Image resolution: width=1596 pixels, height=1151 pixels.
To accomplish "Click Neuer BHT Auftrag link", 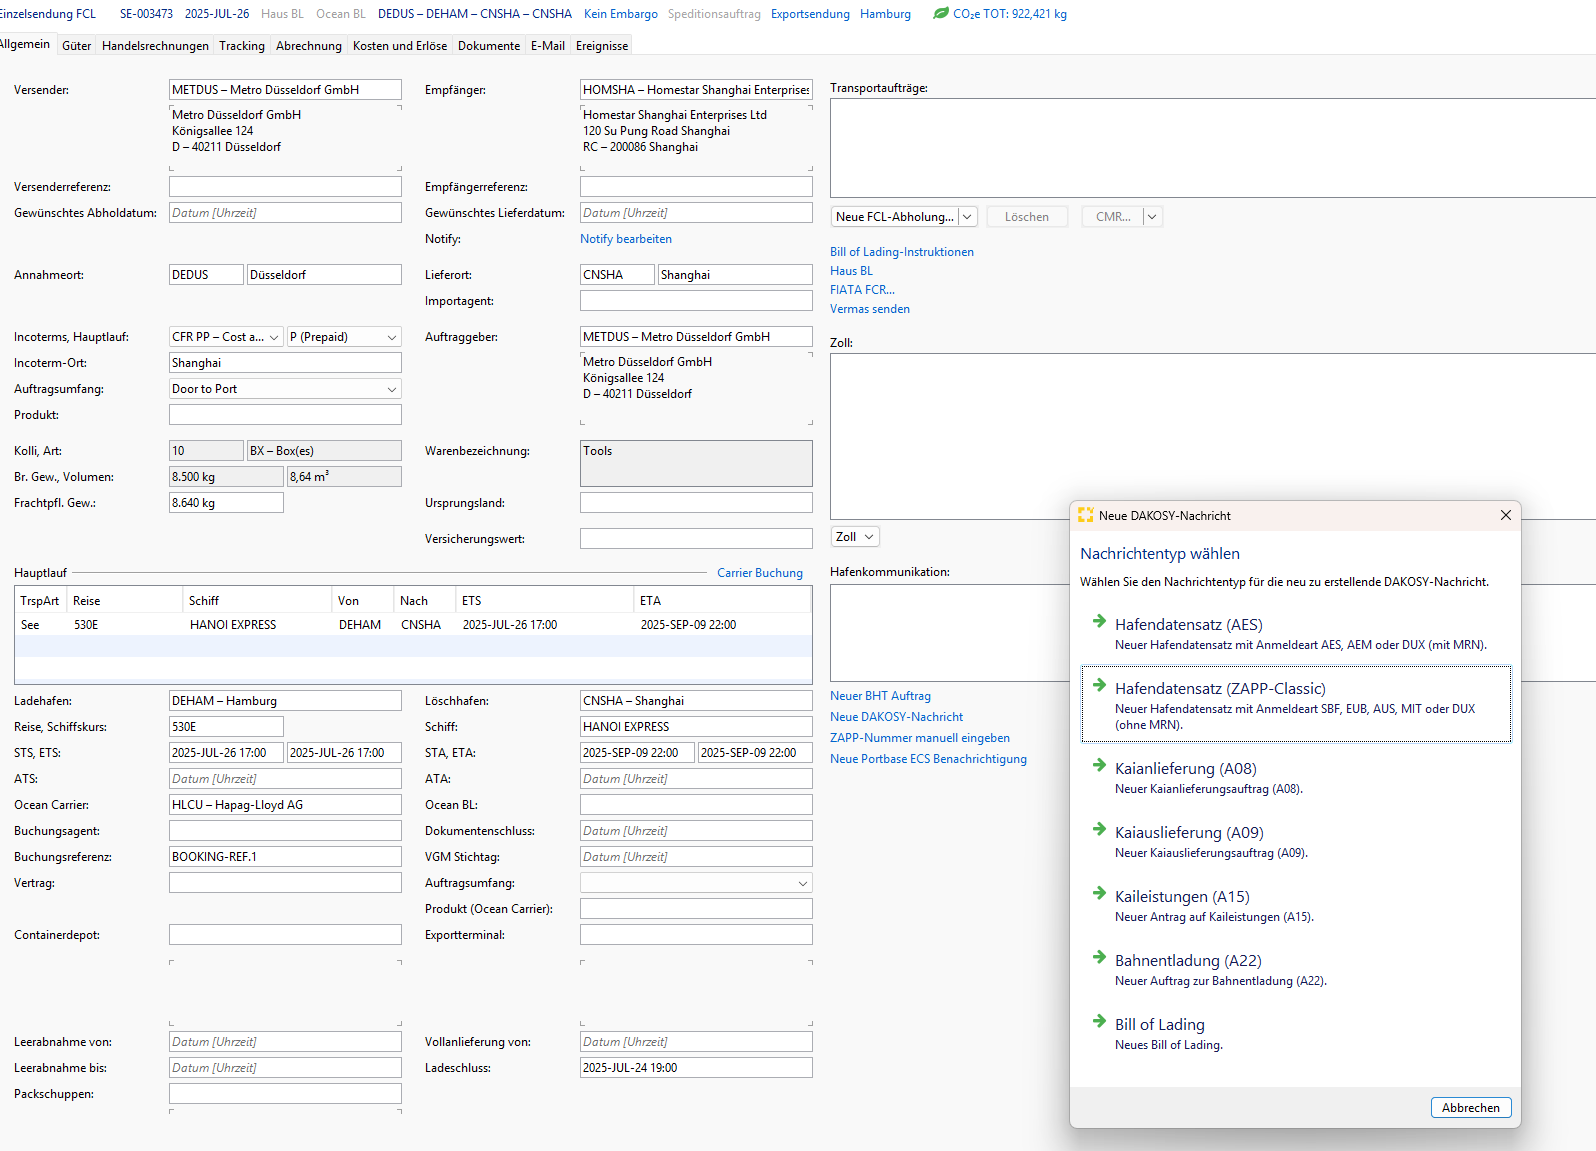I will pos(880,696).
